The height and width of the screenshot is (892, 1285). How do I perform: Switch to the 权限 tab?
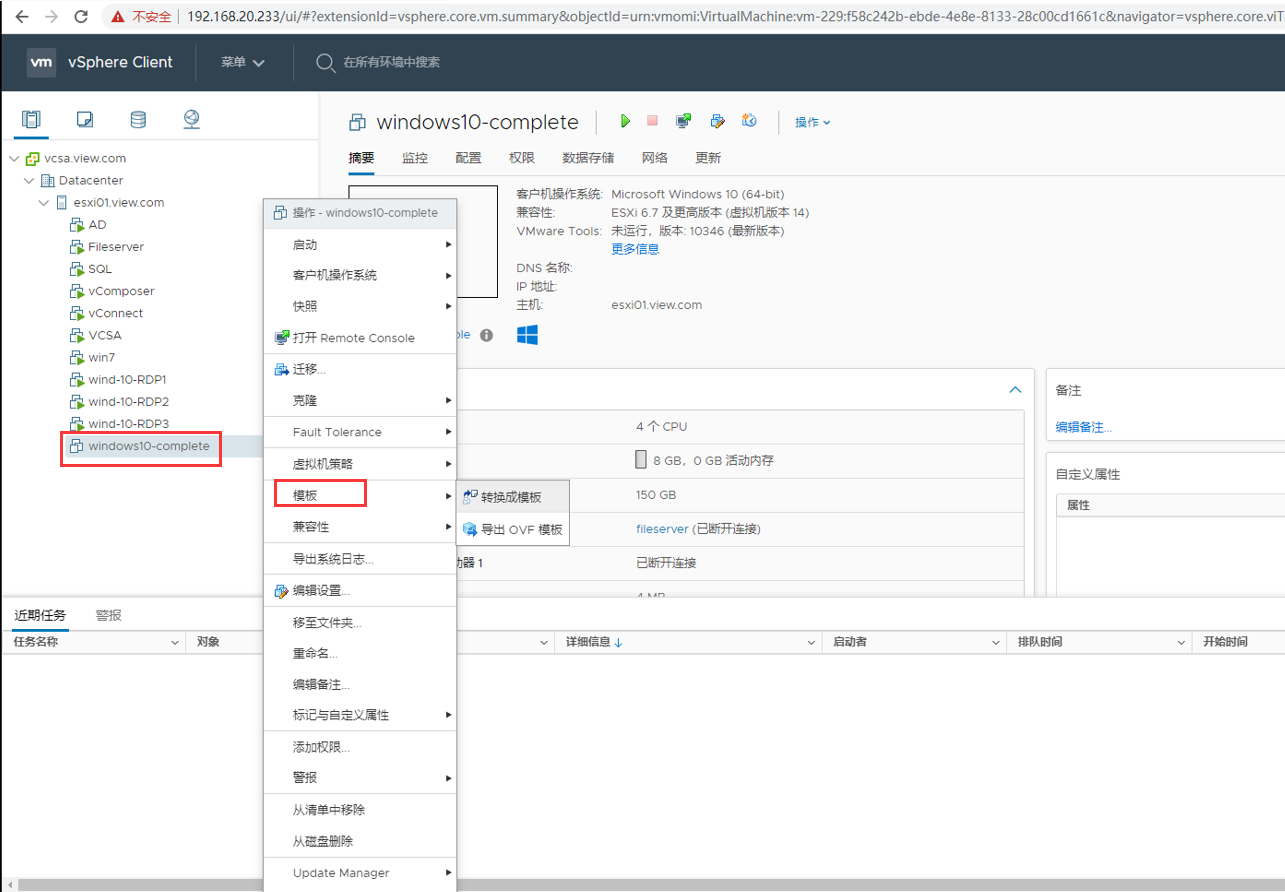point(522,158)
